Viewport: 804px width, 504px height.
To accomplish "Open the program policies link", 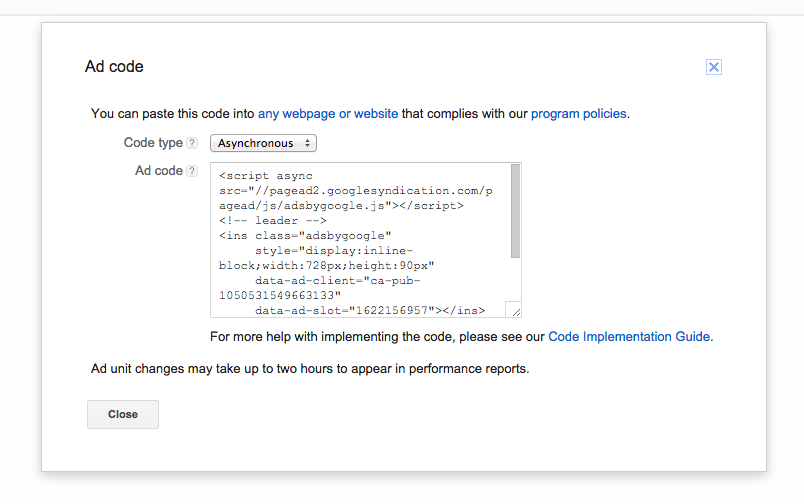I will (x=578, y=114).
